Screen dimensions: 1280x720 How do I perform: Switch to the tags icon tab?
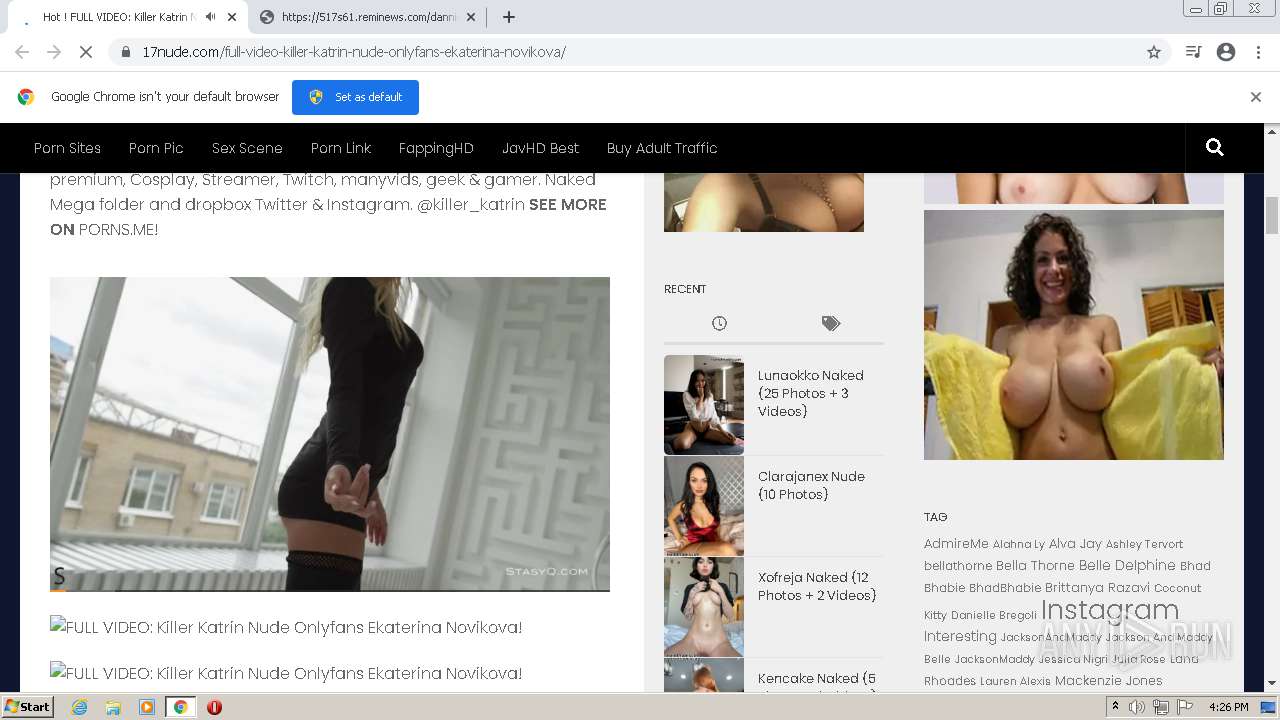[x=831, y=323]
